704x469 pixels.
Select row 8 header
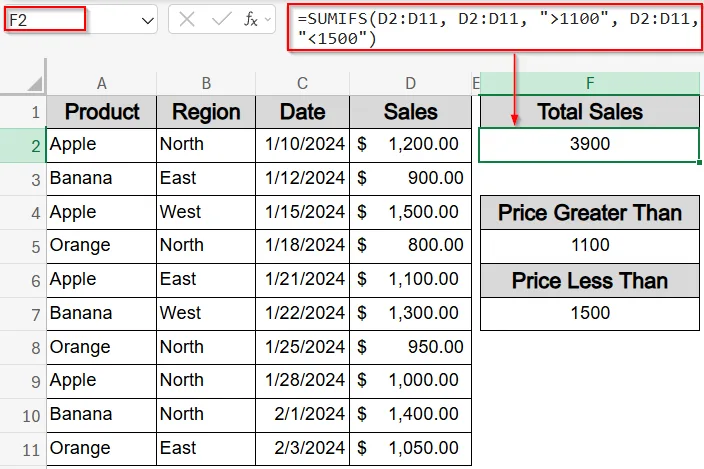pos(23,348)
